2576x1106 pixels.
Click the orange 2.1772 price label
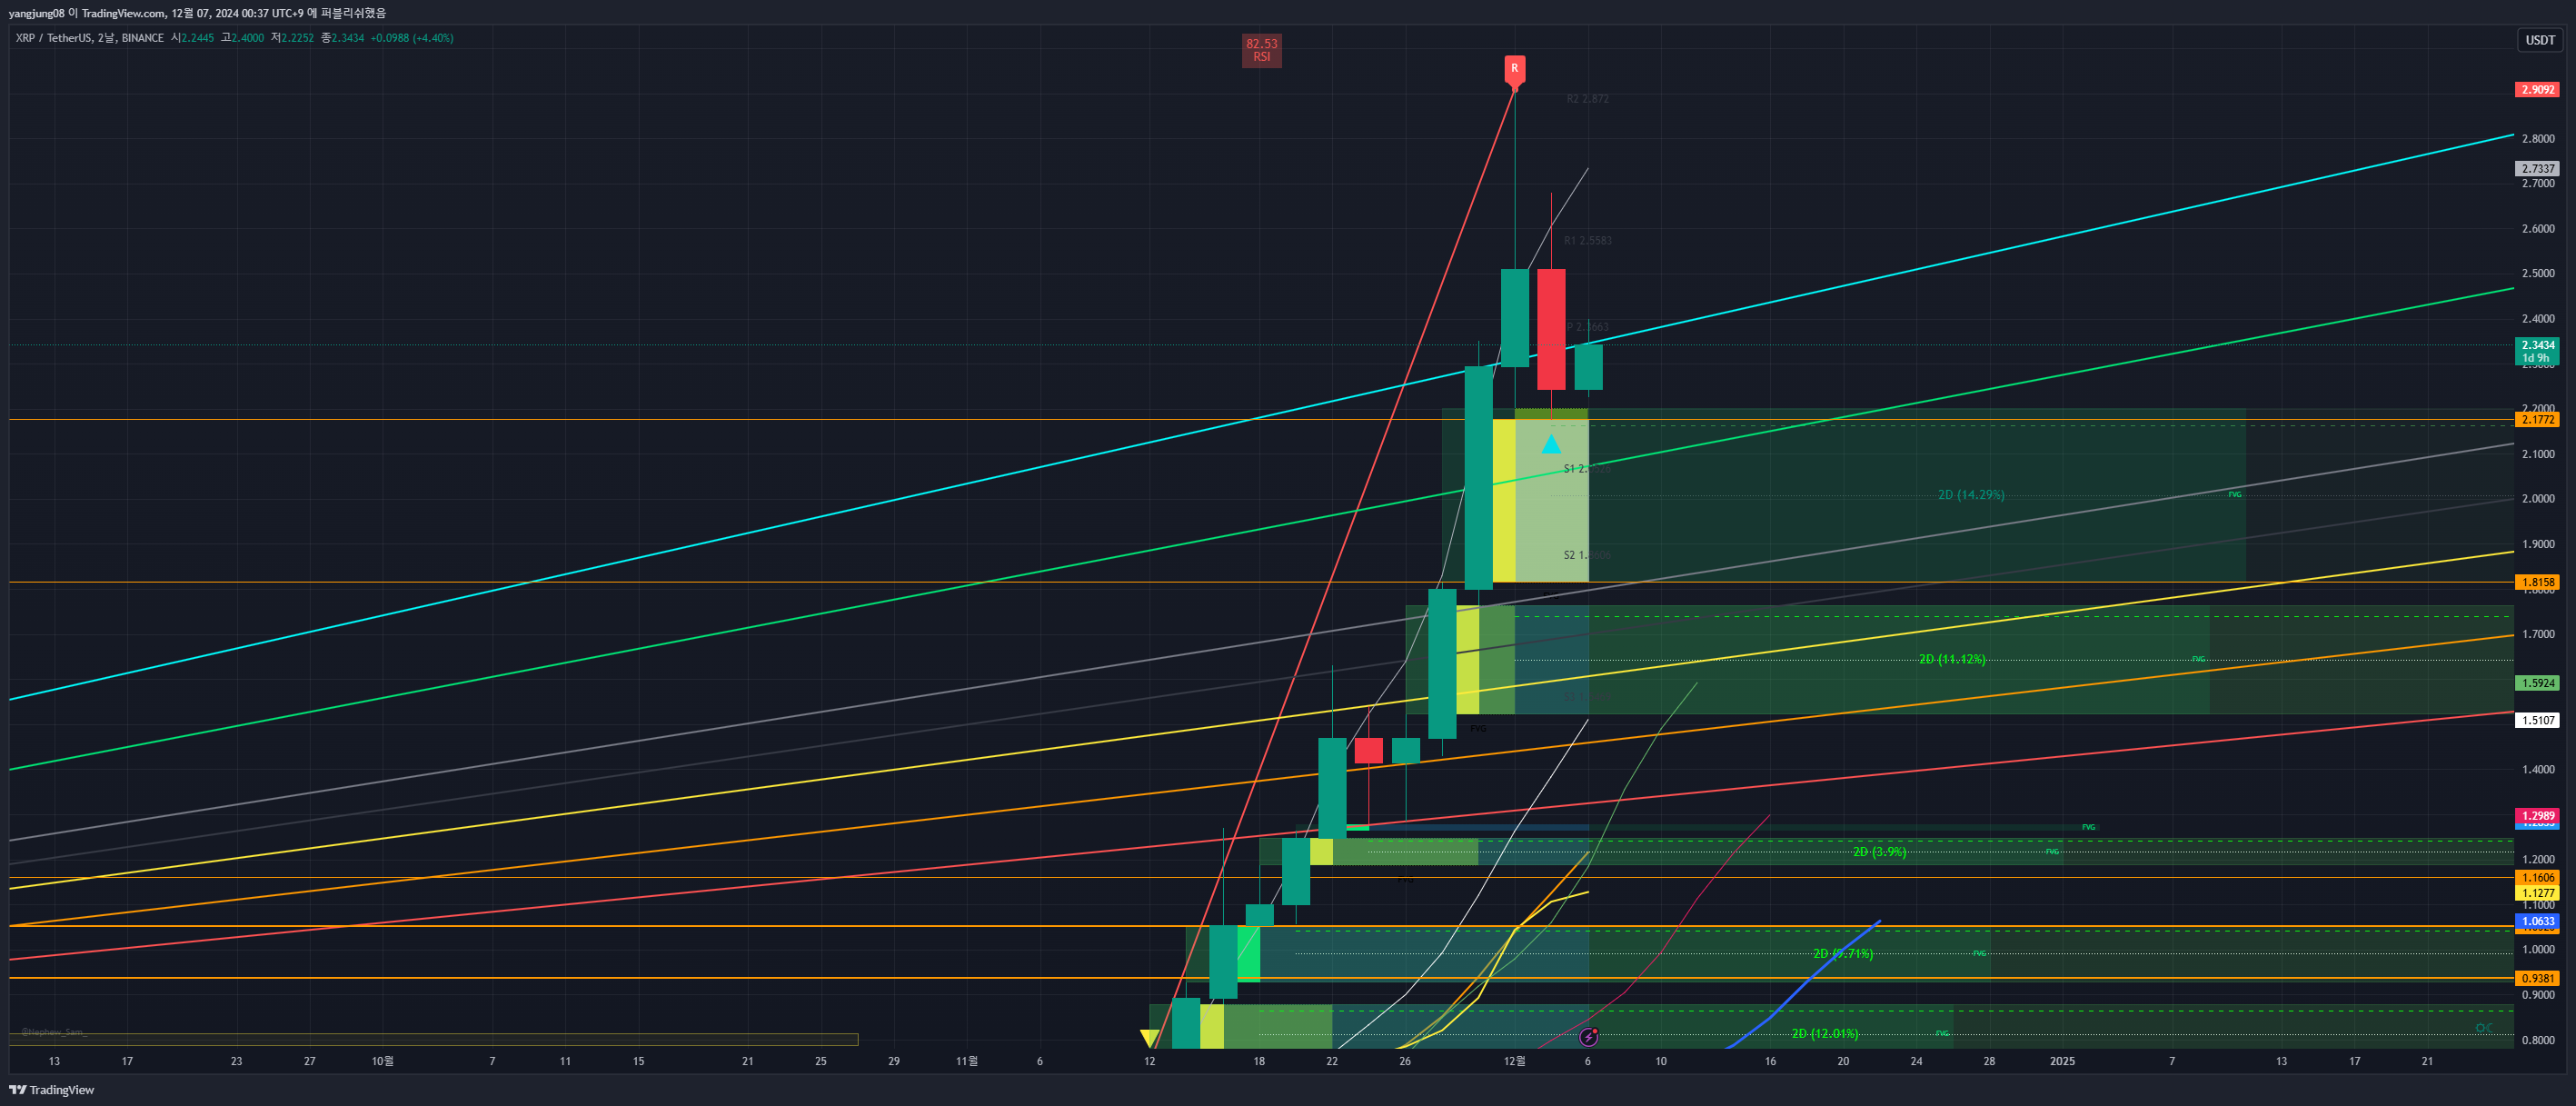coord(2537,420)
